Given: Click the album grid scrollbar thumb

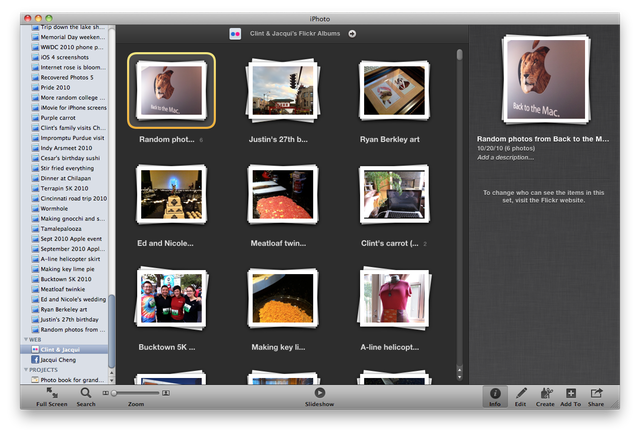Looking at the screenshot, I should (x=460, y=55).
